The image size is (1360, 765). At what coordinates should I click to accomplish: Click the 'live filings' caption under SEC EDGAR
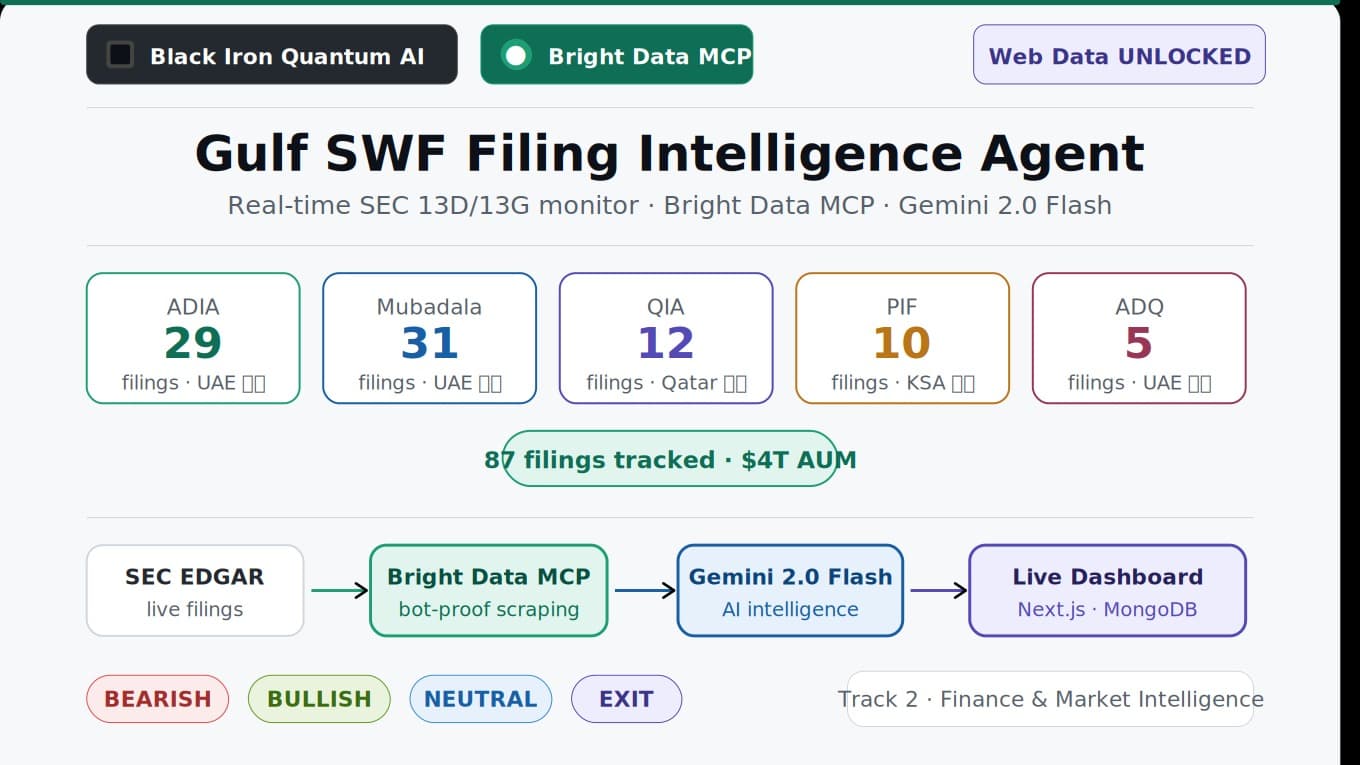[195, 609]
